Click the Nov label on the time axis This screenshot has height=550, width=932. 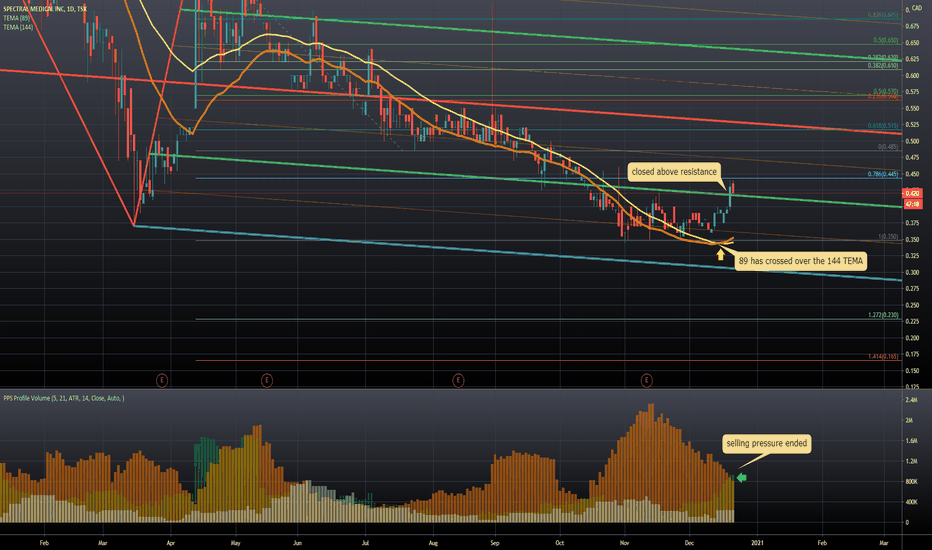(x=624, y=543)
